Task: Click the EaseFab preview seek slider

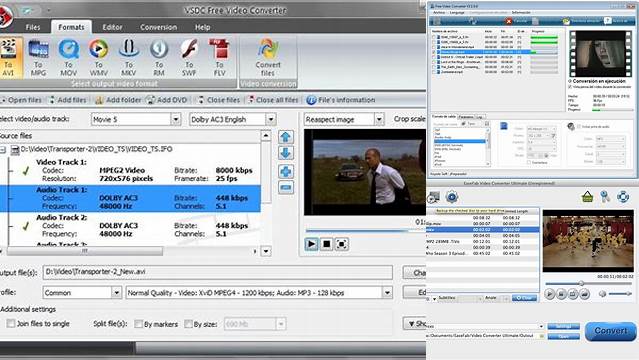Action: click(x=588, y=283)
